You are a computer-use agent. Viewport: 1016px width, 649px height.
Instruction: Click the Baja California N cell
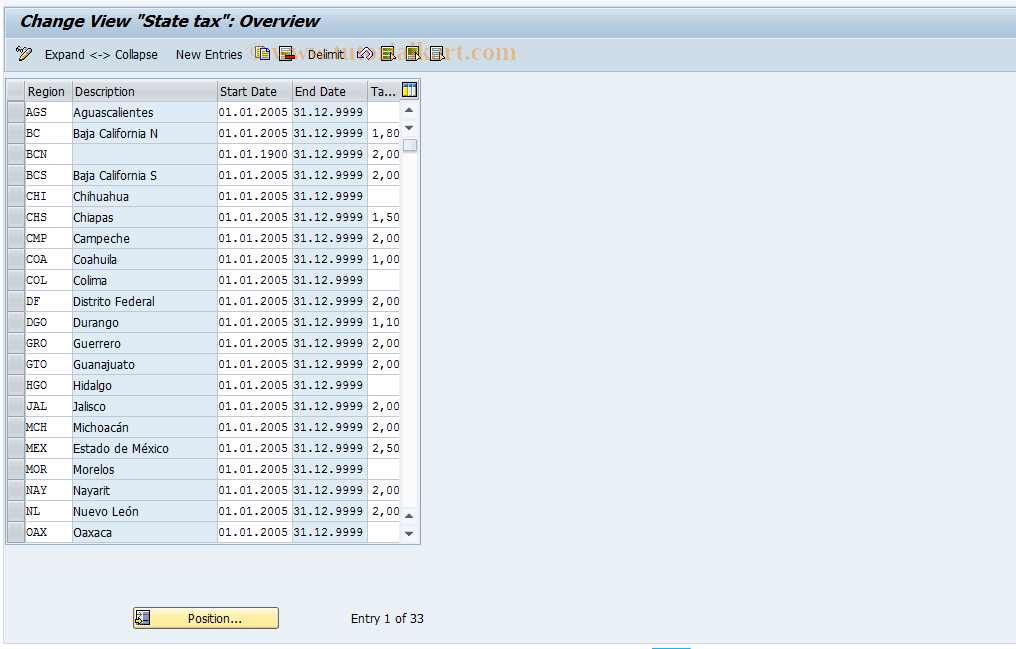[144, 133]
